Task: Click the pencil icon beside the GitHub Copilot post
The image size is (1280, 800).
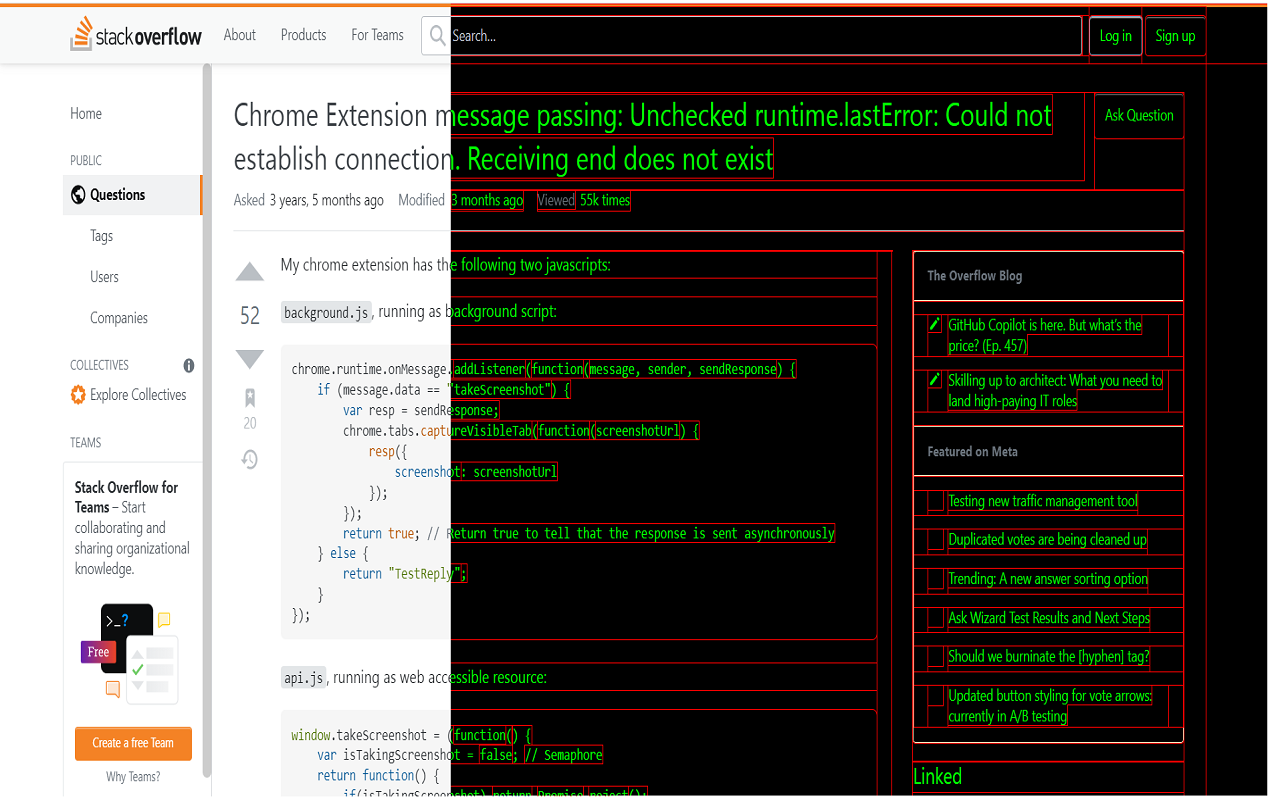Action: 934,324
